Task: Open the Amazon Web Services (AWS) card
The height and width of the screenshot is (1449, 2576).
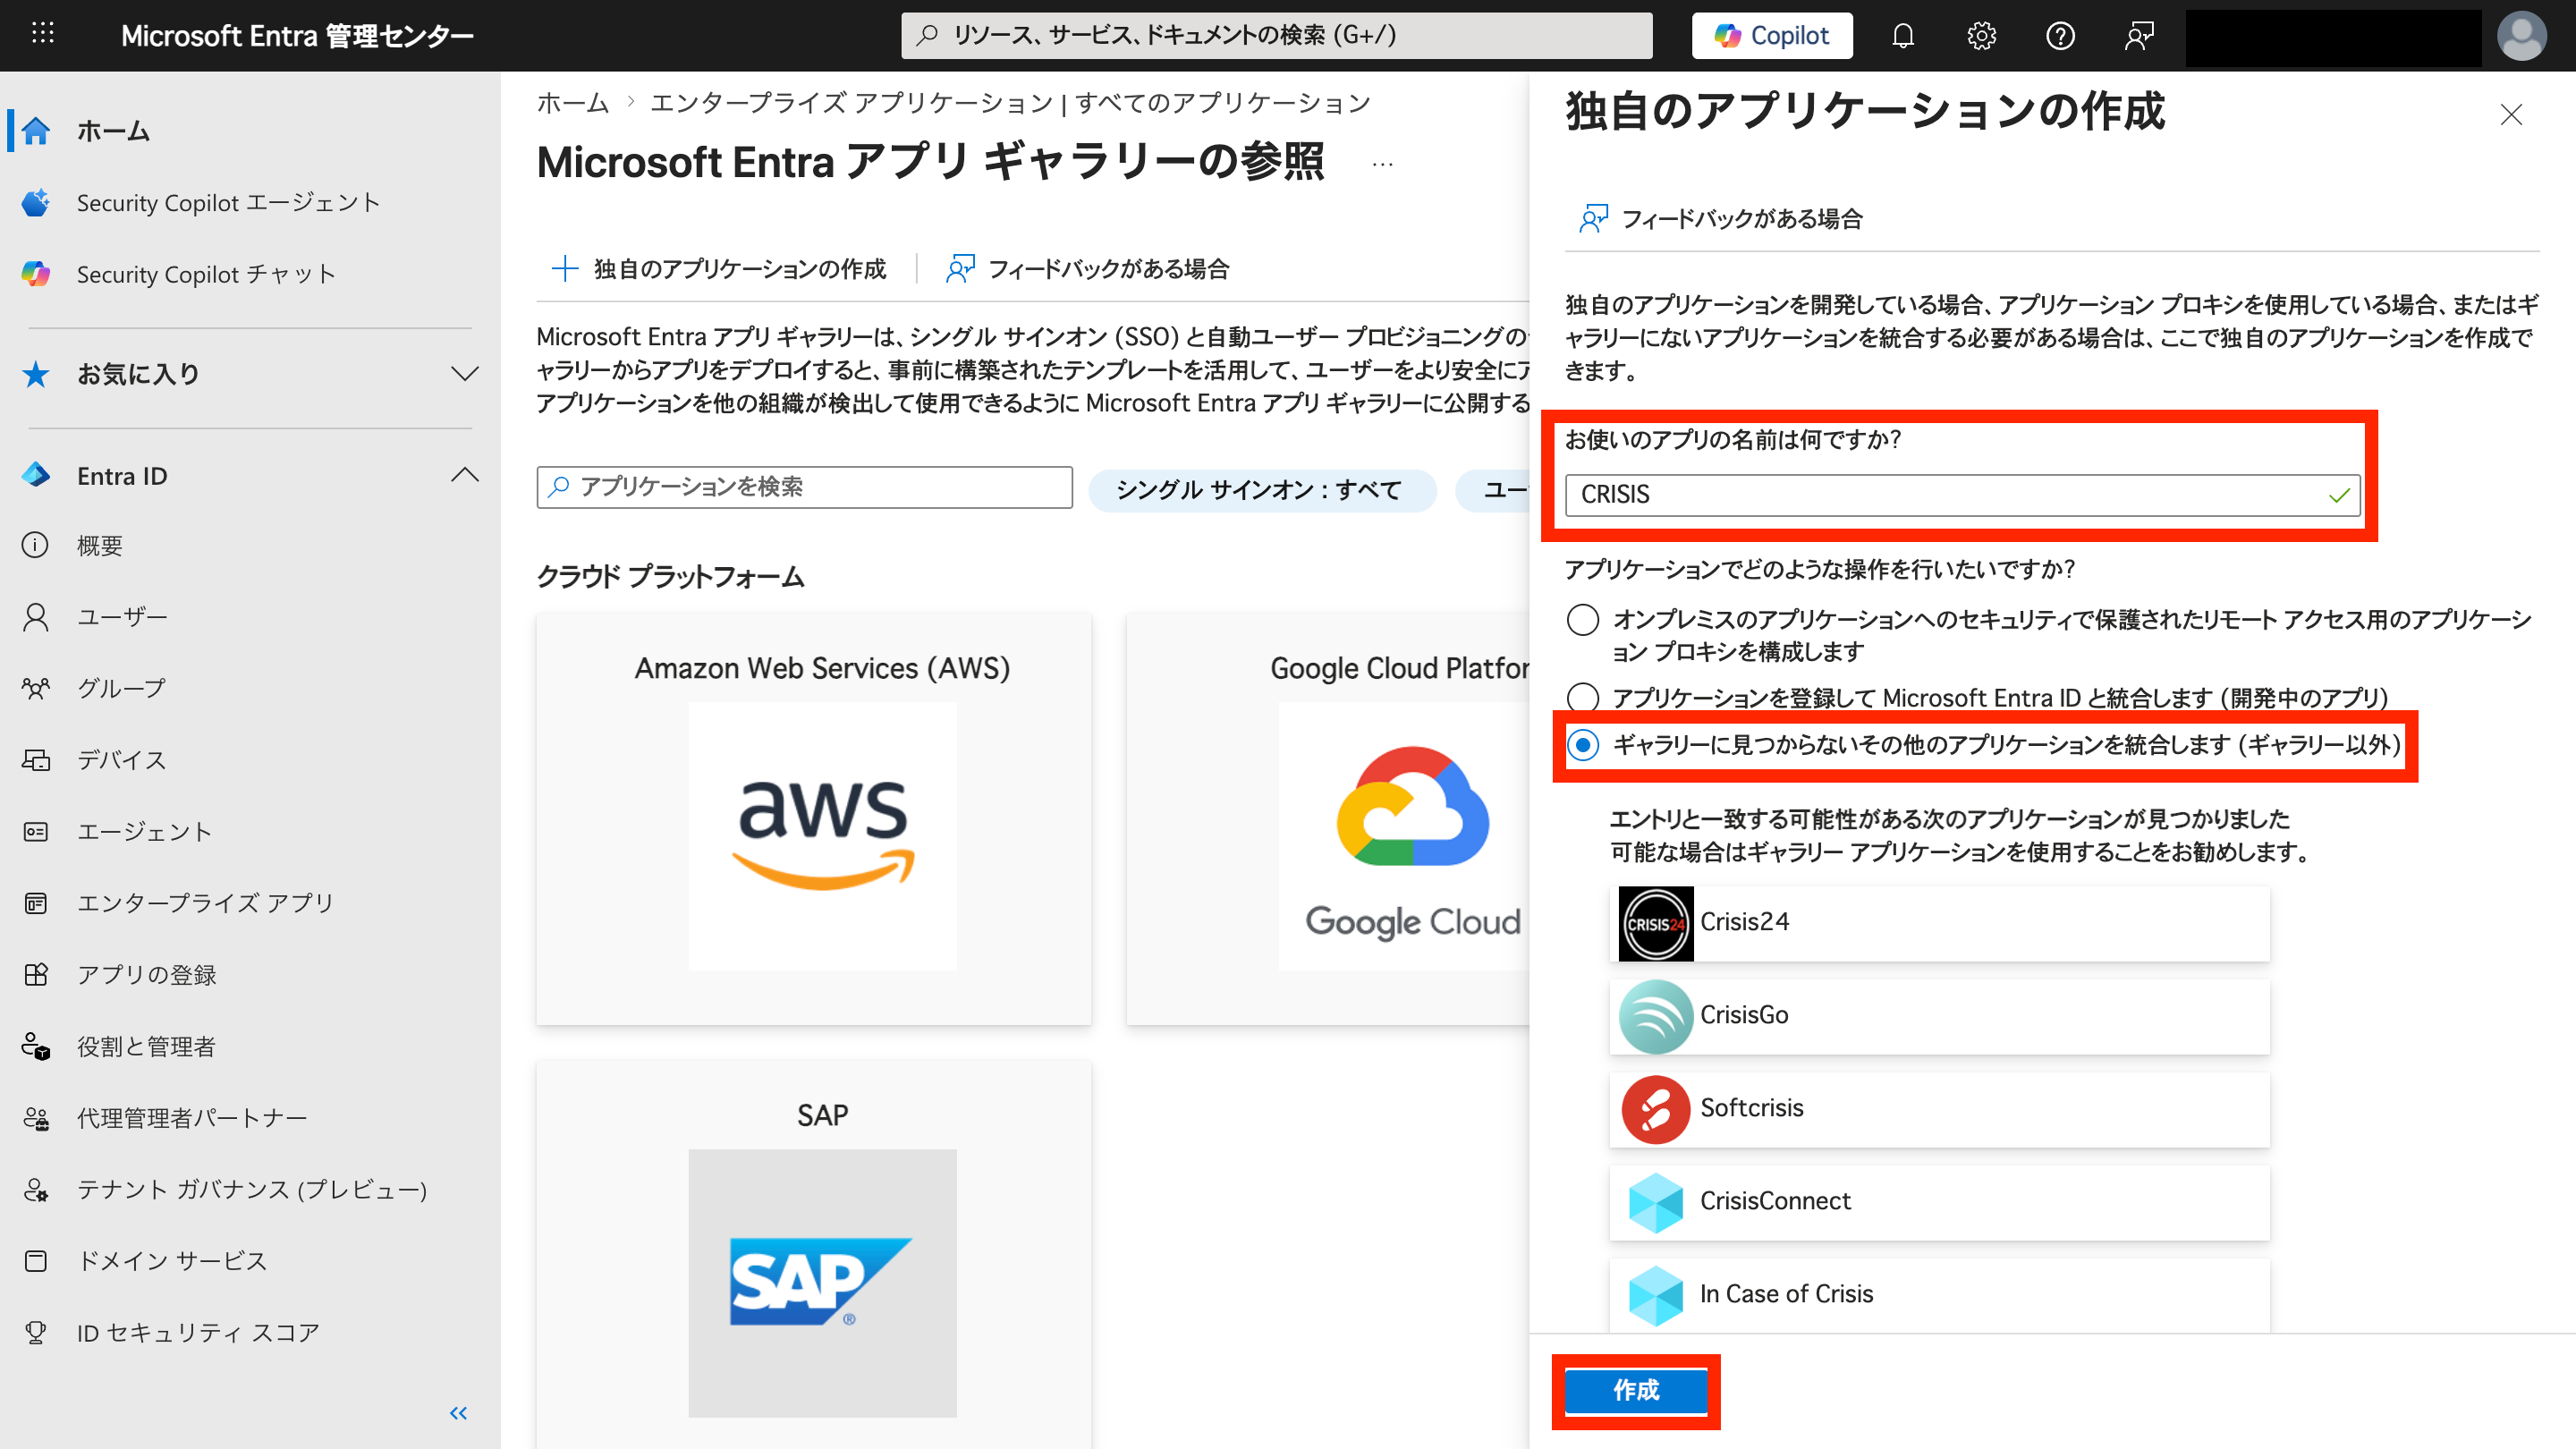Action: coord(814,819)
